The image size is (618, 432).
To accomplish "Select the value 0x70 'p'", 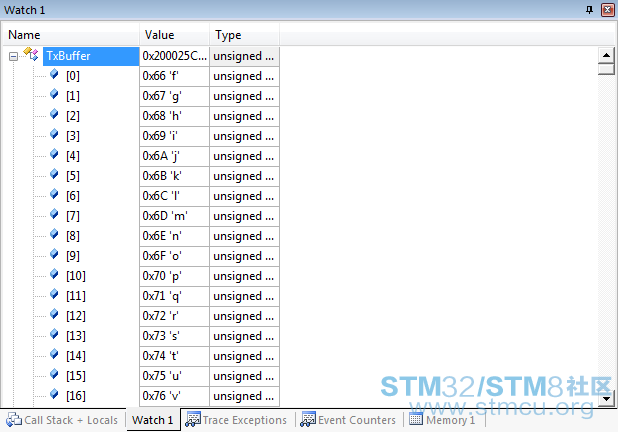I will [x=174, y=276].
